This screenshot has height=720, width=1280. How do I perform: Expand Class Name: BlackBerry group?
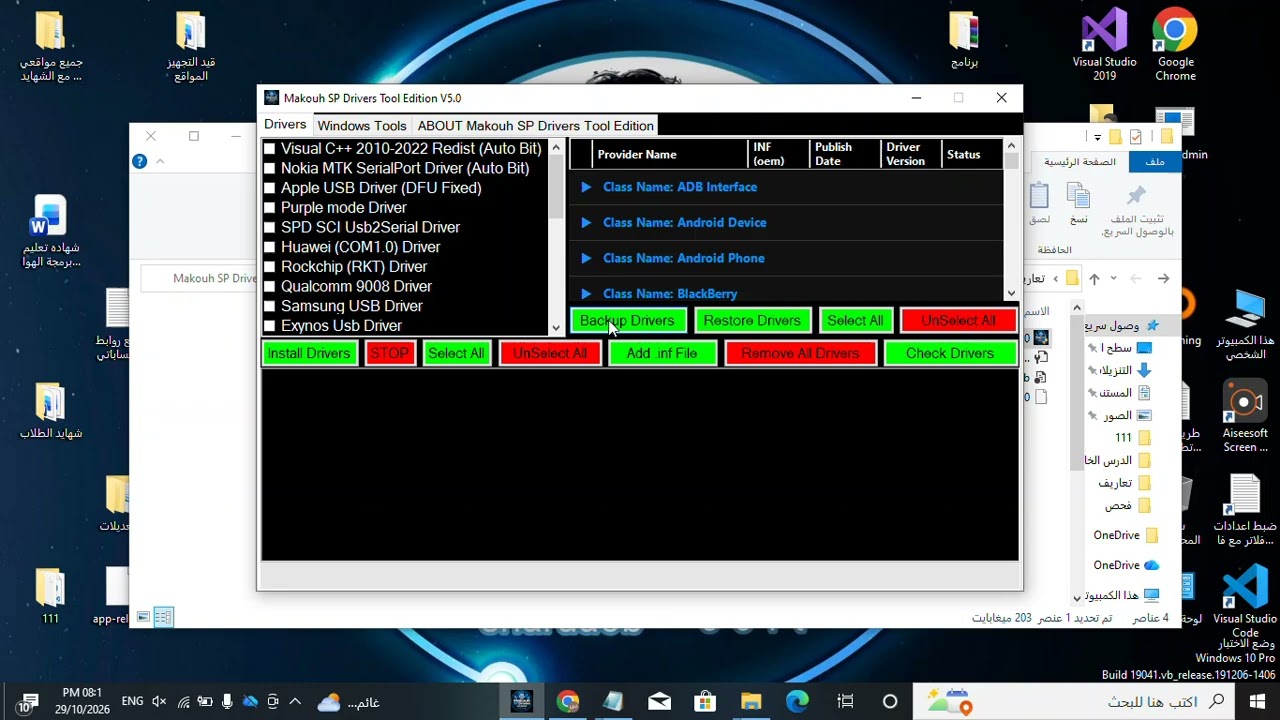coord(586,293)
